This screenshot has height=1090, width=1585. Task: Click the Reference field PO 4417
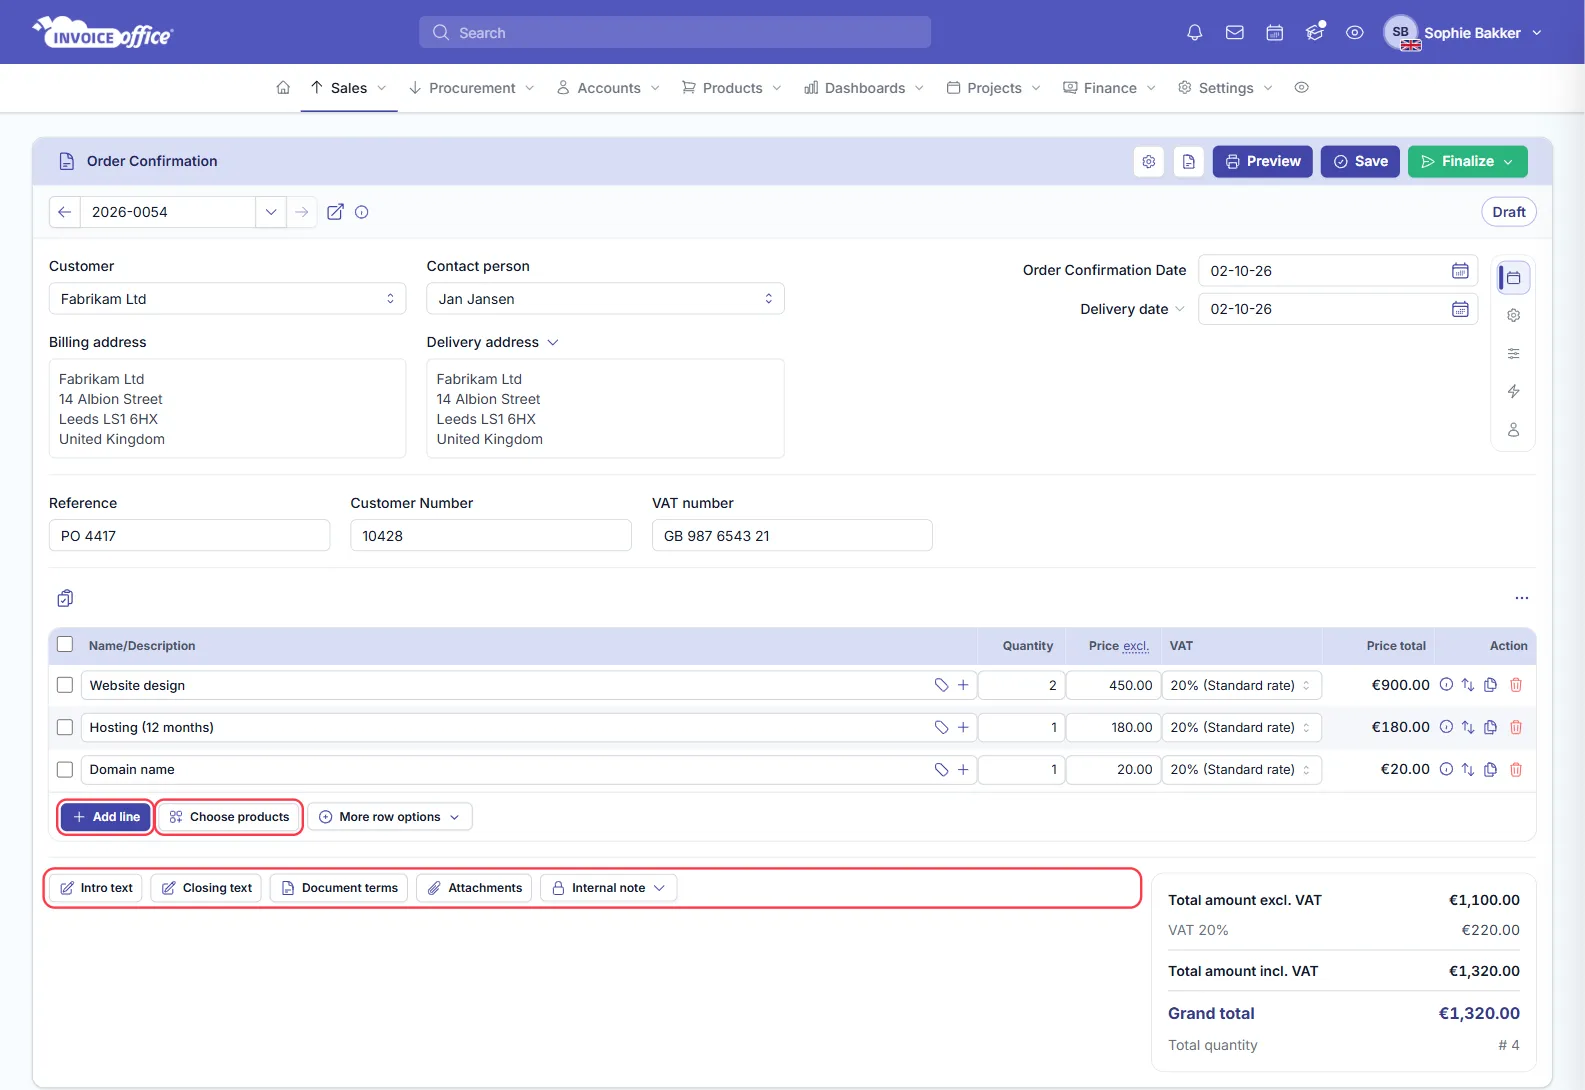pos(189,536)
